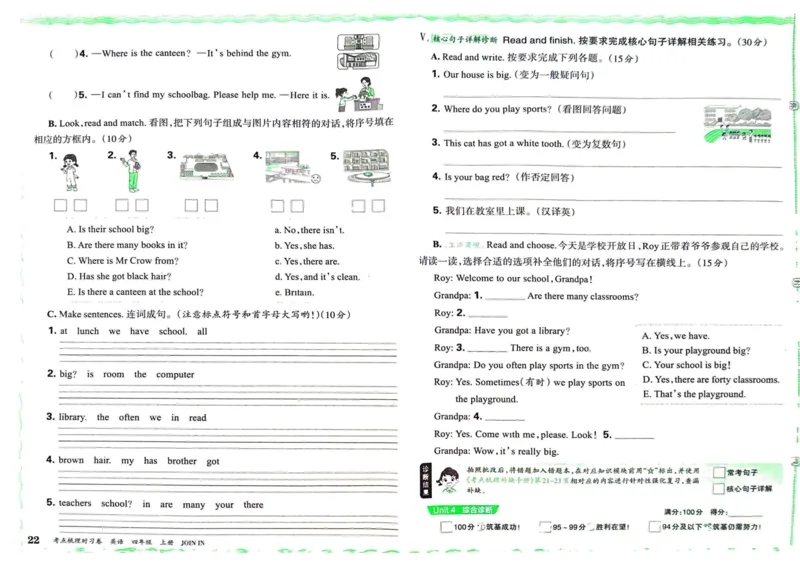
Task: Check the '94分及以下' score box
Action: pos(654,526)
